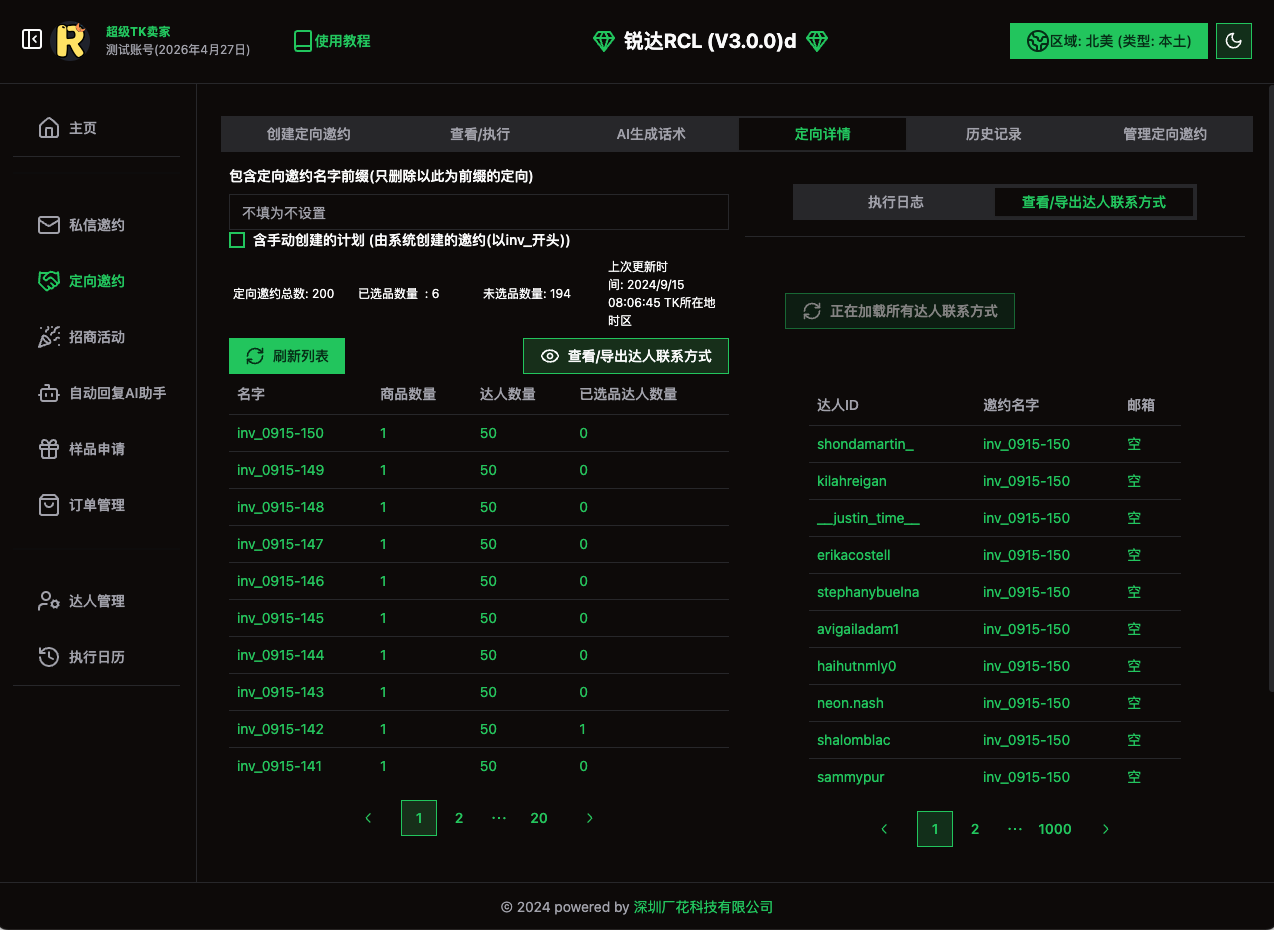Open the 使用教程 tutorial link
1274x930 pixels.
(x=332, y=41)
